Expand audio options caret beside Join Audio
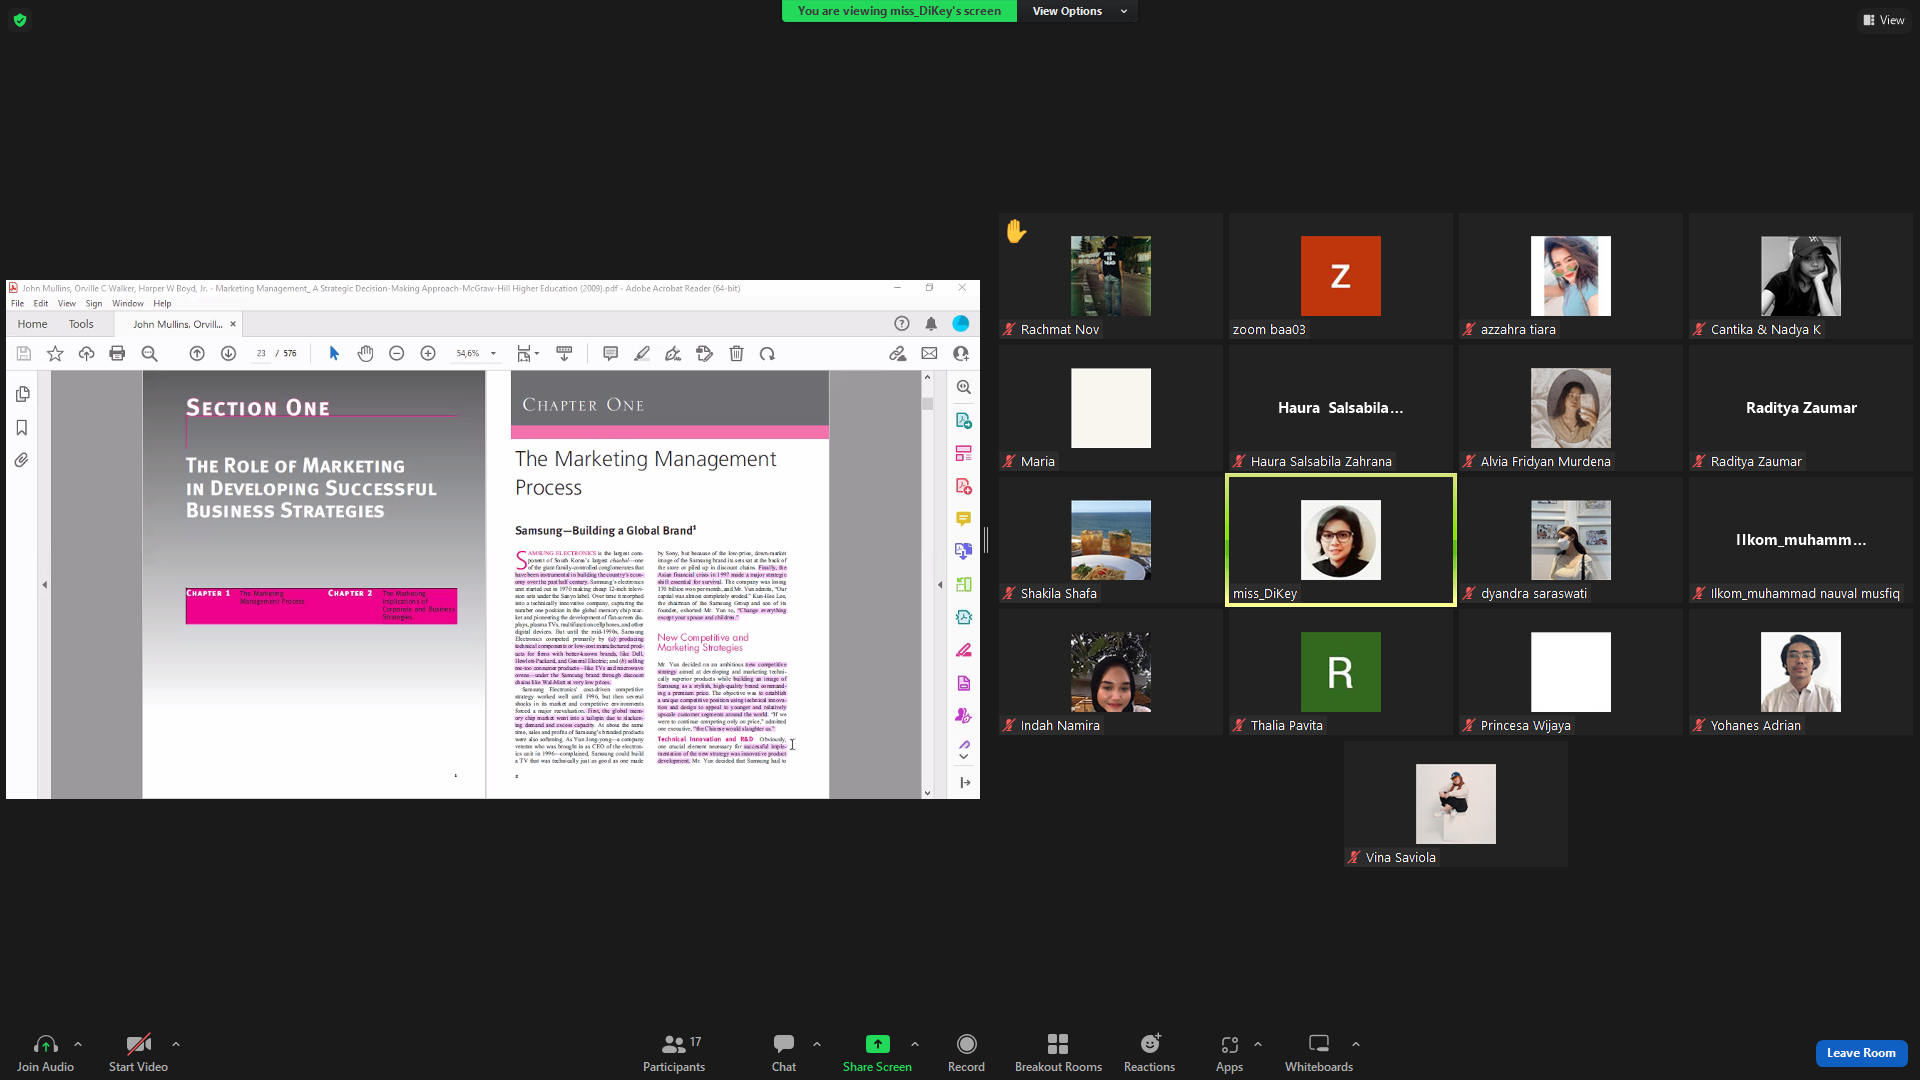The width and height of the screenshot is (1920, 1080). 78,1044
